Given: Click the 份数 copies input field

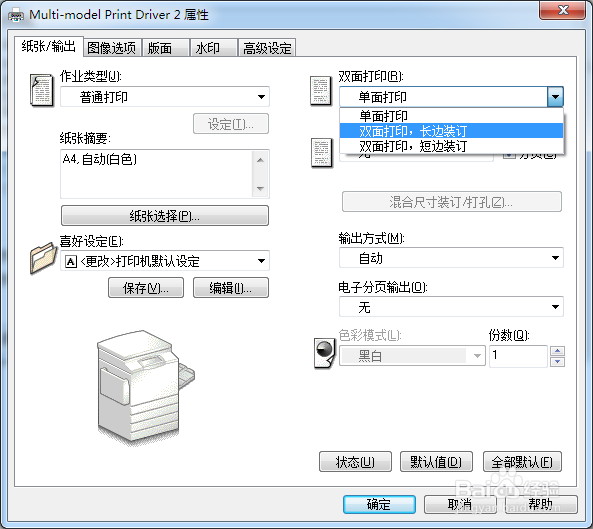Looking at the screenshot, I should pyautogui.click(x=518, y=356).
